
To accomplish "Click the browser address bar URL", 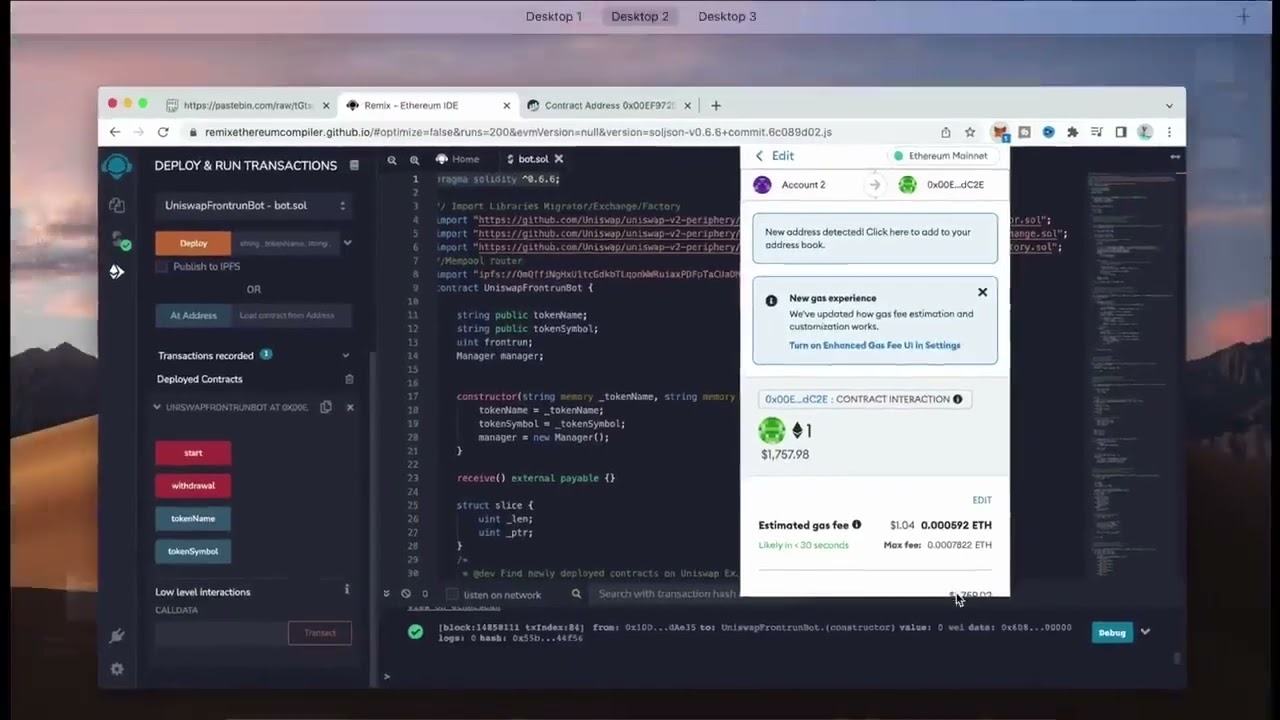I will (518, 132).
